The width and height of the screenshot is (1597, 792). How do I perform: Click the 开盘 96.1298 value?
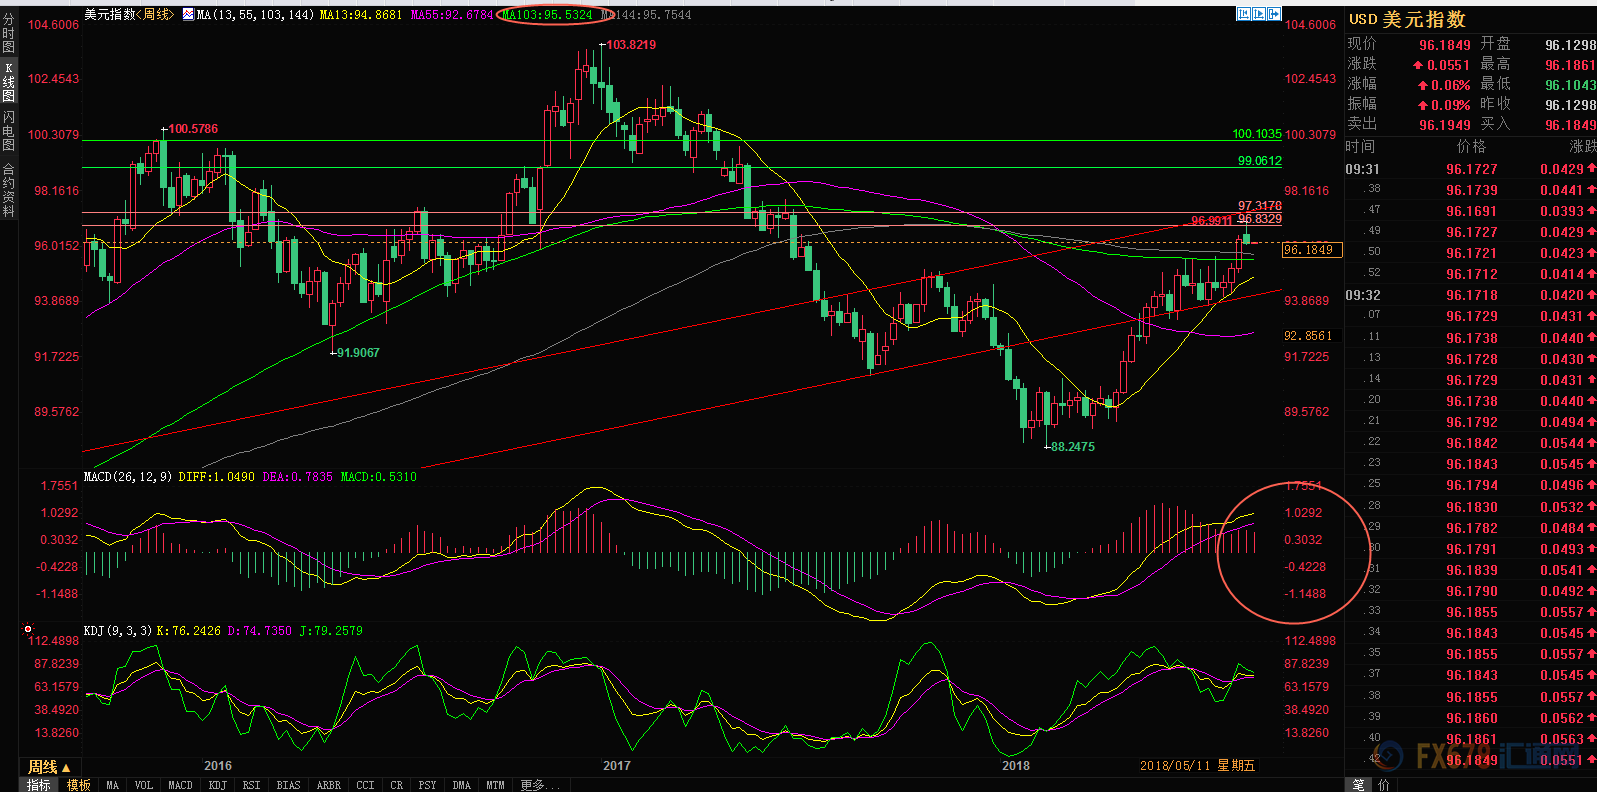click(1570, 45)
